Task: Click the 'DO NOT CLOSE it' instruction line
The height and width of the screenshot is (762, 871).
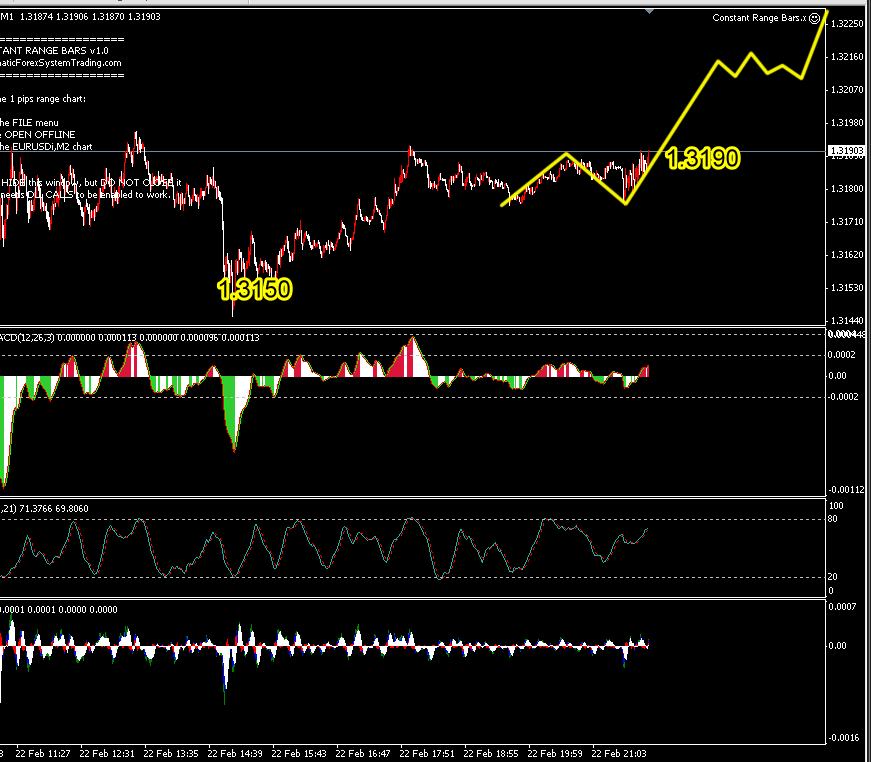Action: click(141, 182)
